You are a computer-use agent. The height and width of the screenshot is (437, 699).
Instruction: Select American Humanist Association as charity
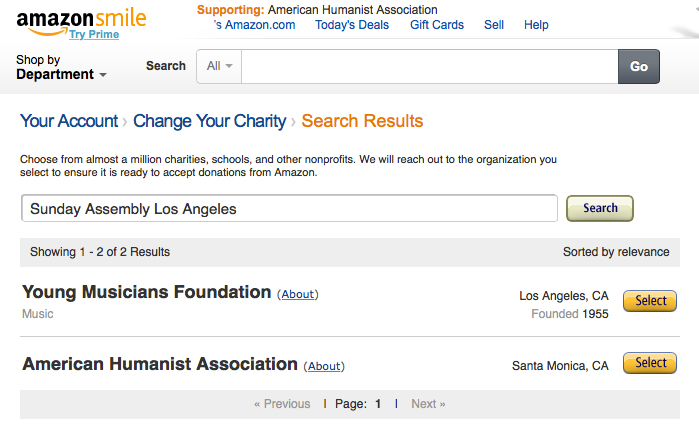(650, 363)
